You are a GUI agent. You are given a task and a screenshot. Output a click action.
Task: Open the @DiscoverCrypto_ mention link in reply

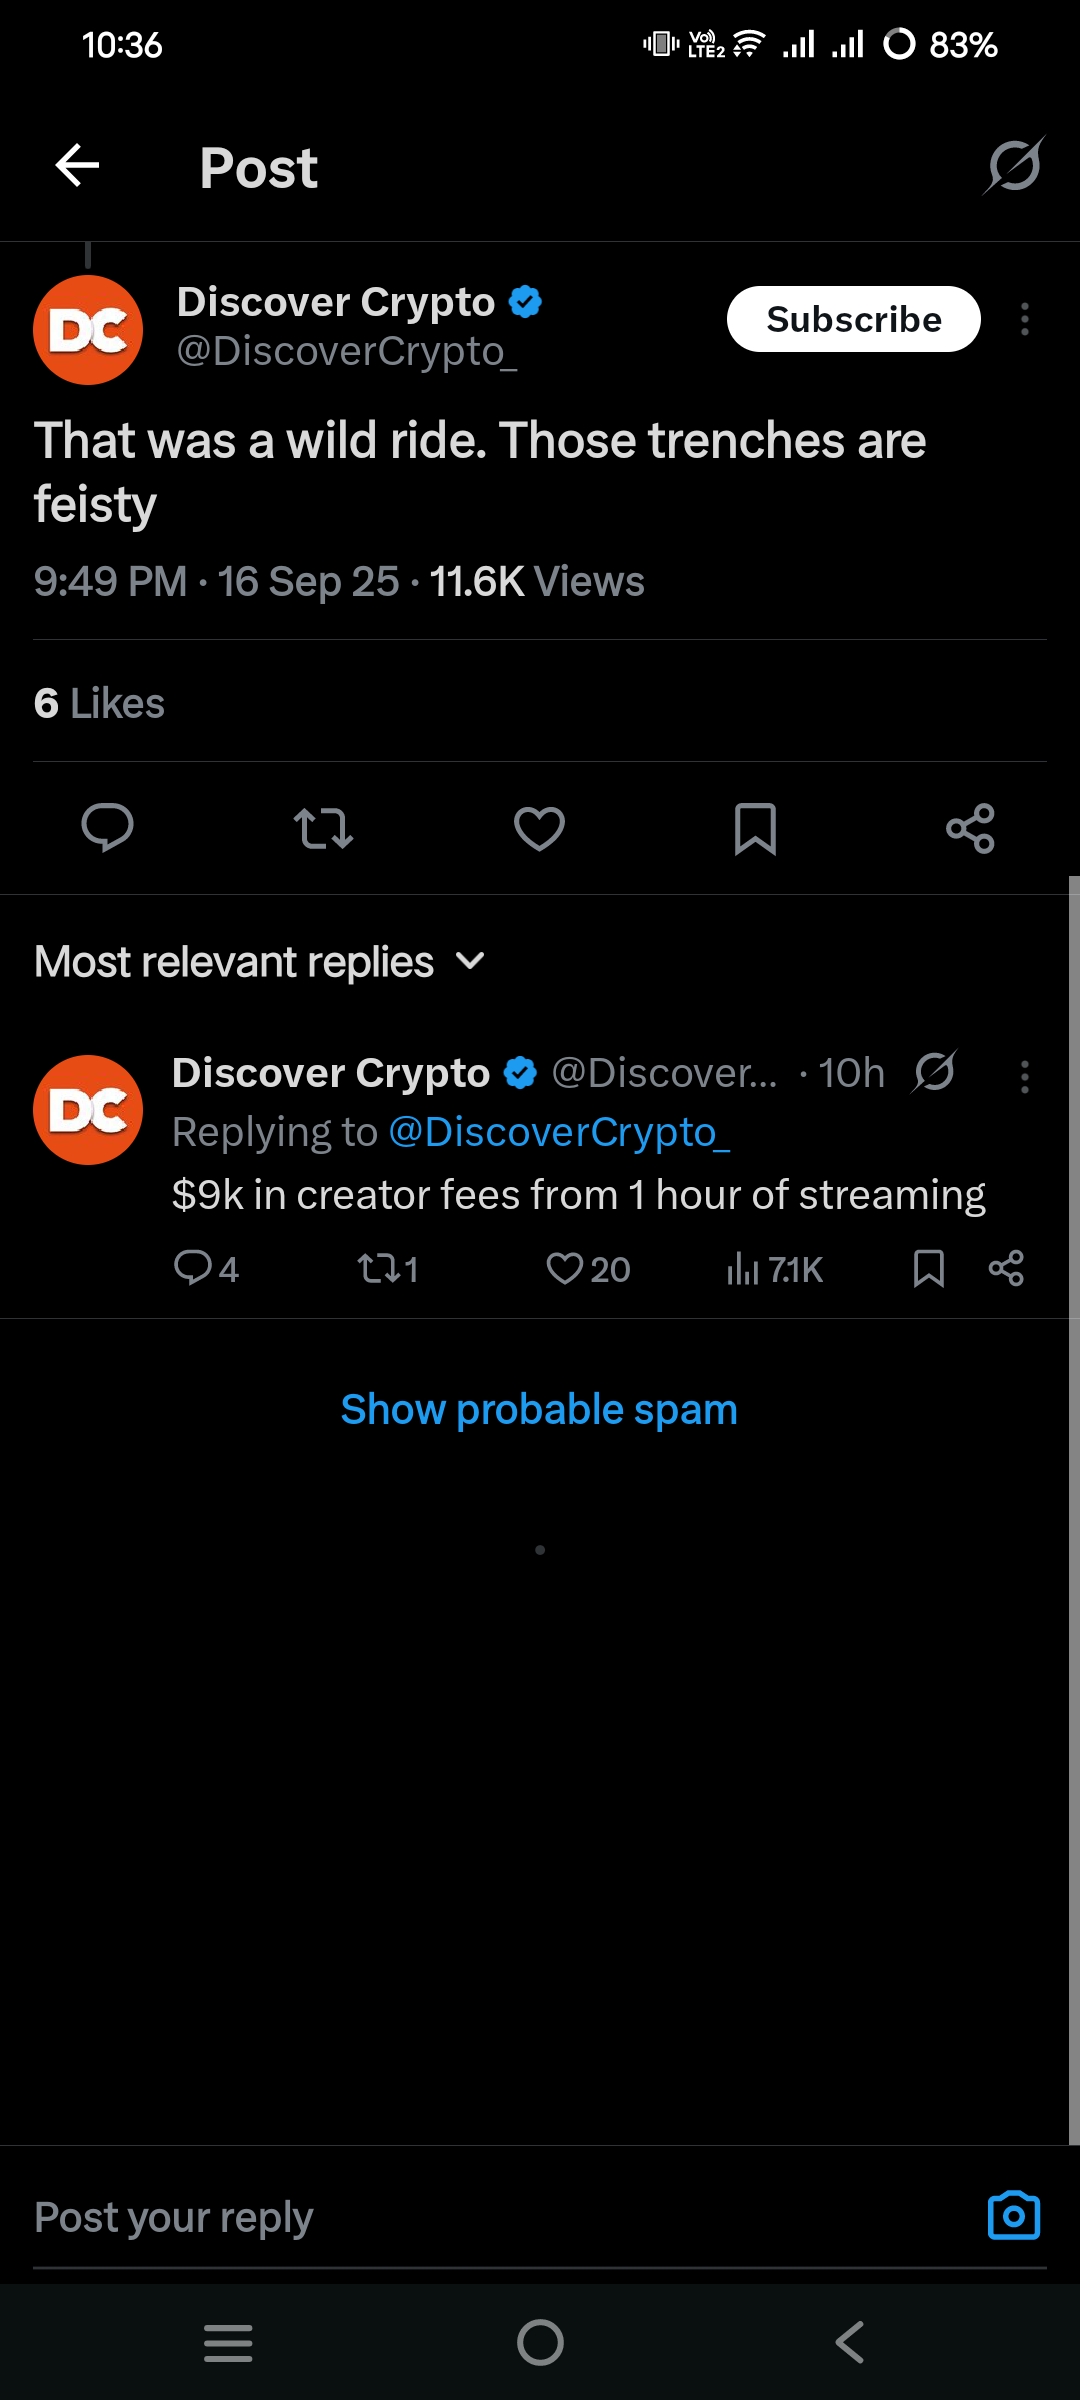point(559,1132)
